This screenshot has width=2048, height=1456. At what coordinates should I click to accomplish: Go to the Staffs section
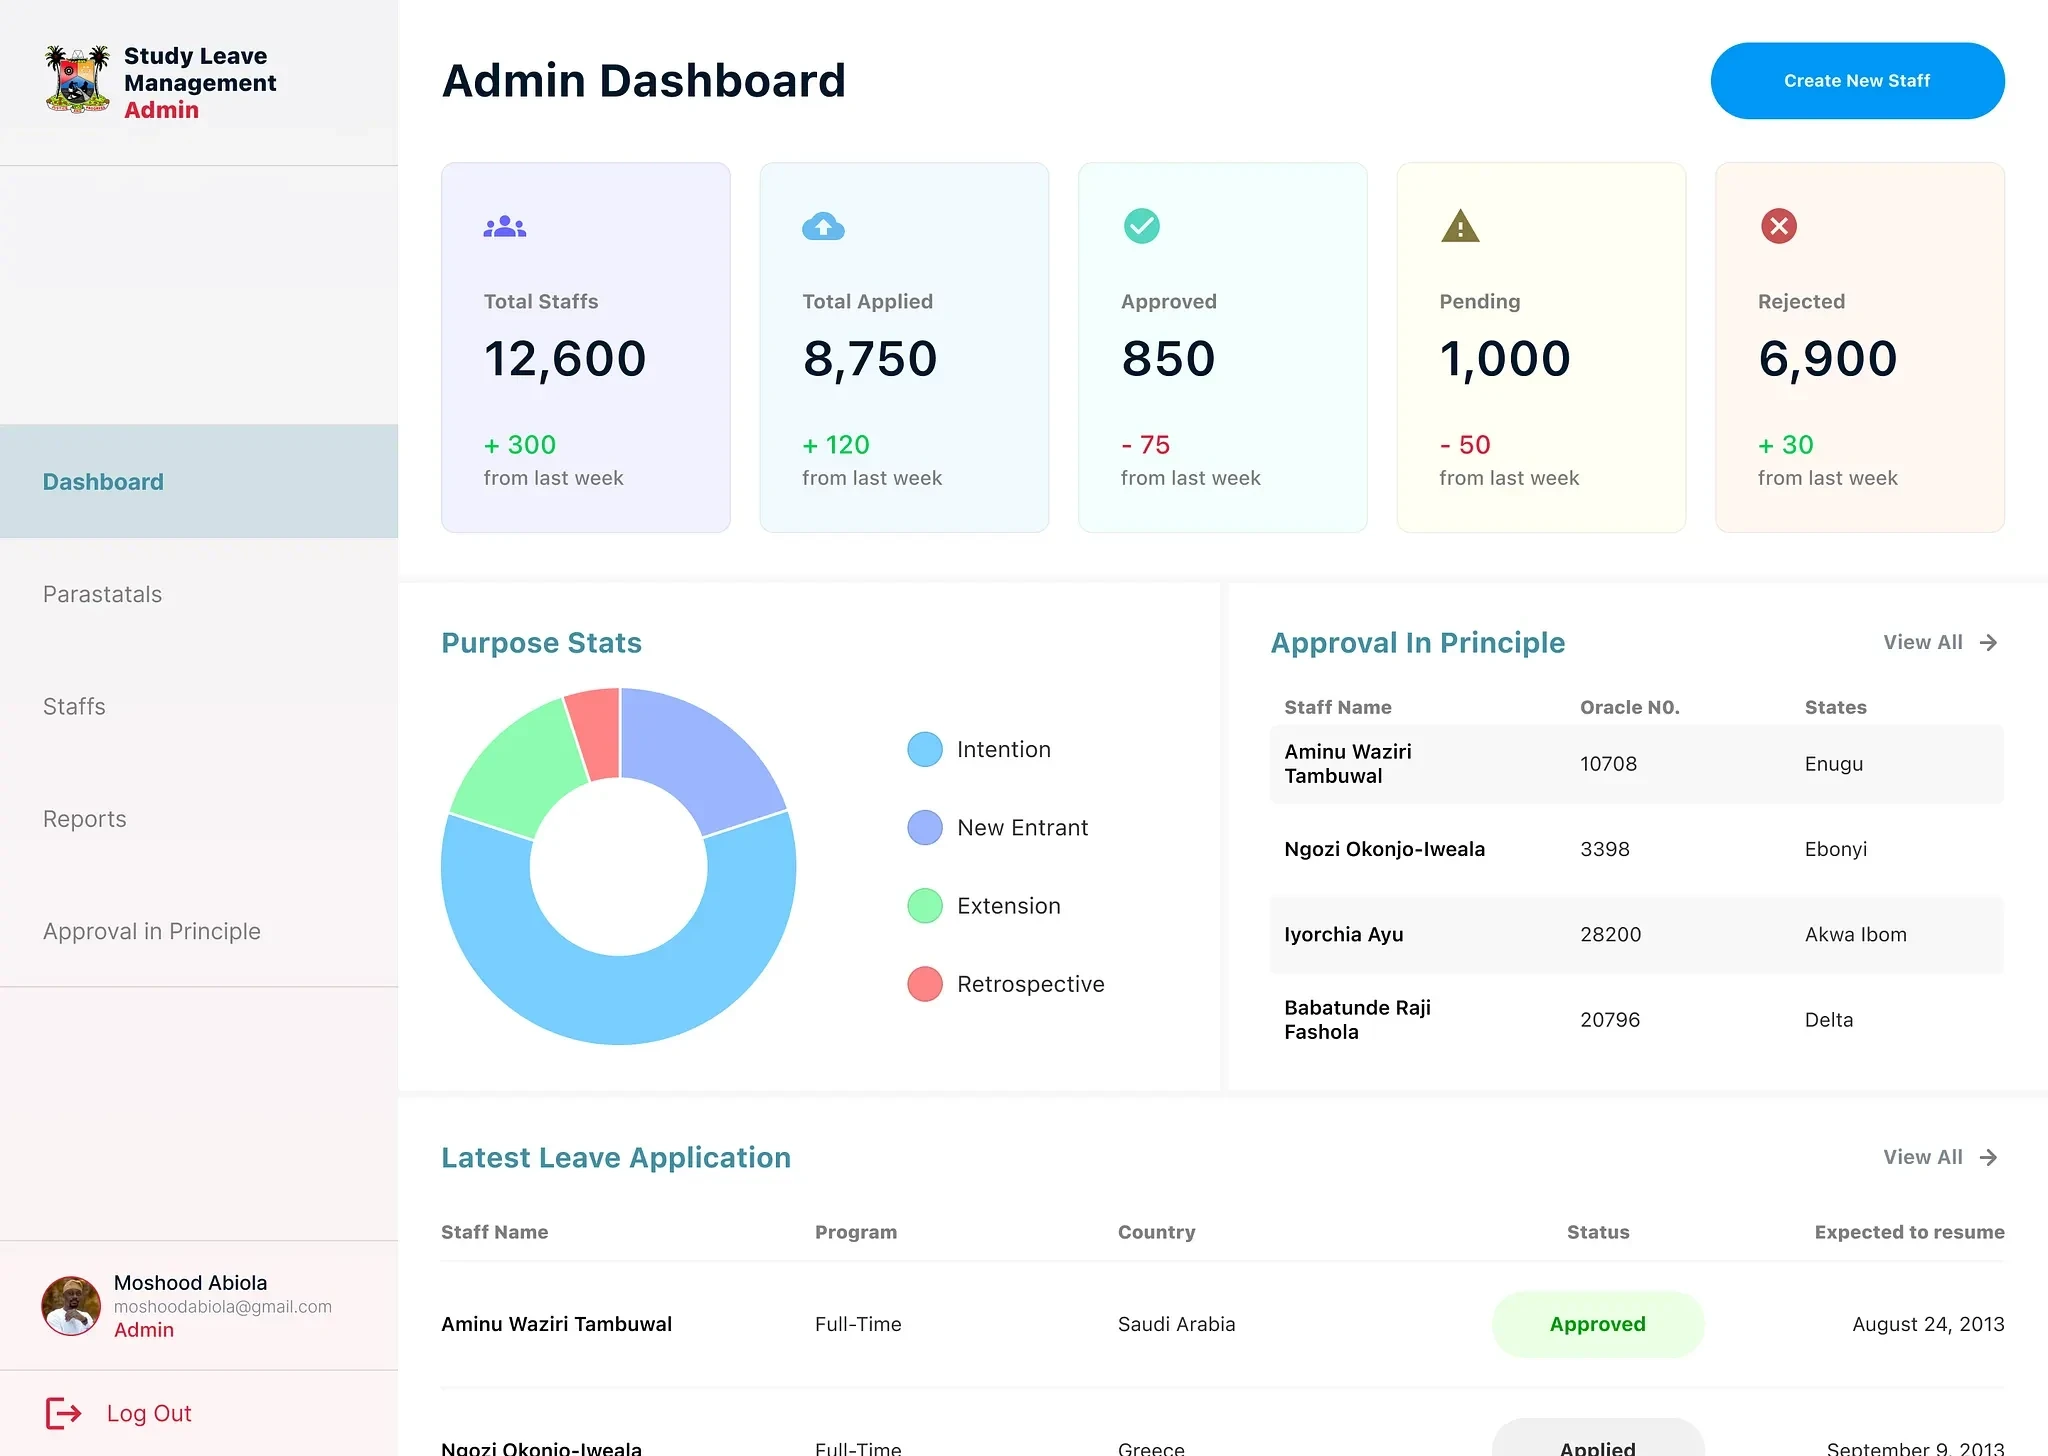click(74, 707)
